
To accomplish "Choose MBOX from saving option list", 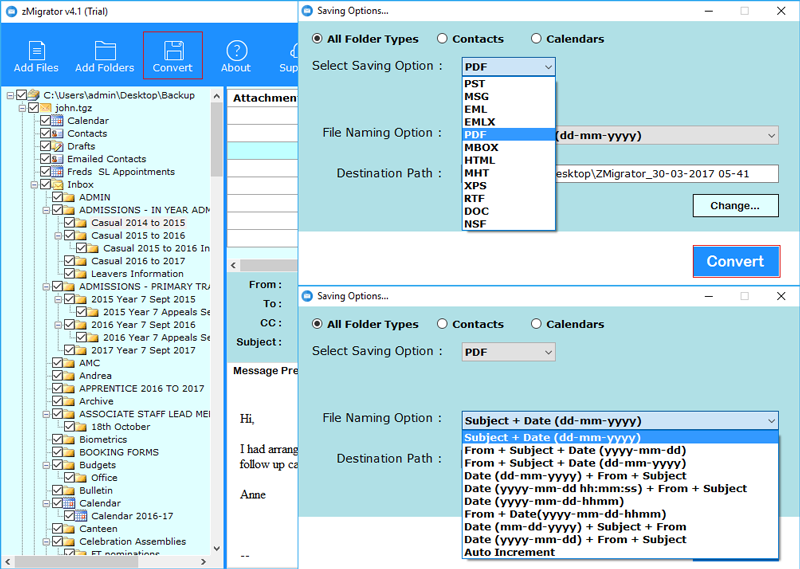I will click(508, 147).
